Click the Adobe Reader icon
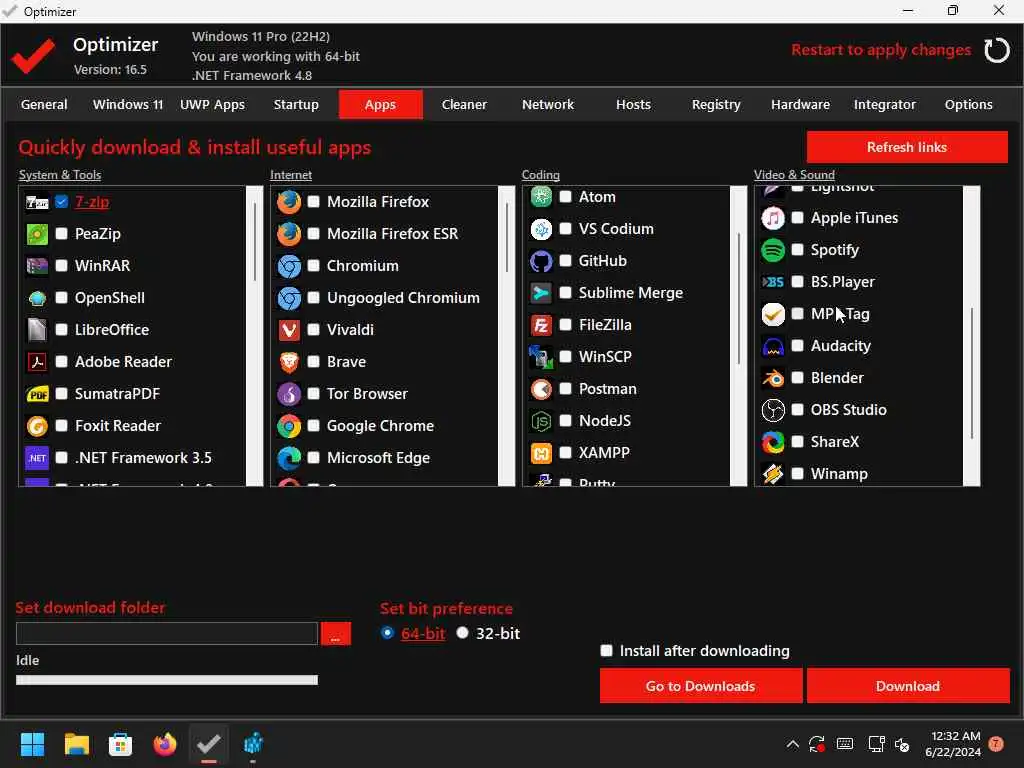The width and height of the screenshot is (1024, 768). coord(37,362)
